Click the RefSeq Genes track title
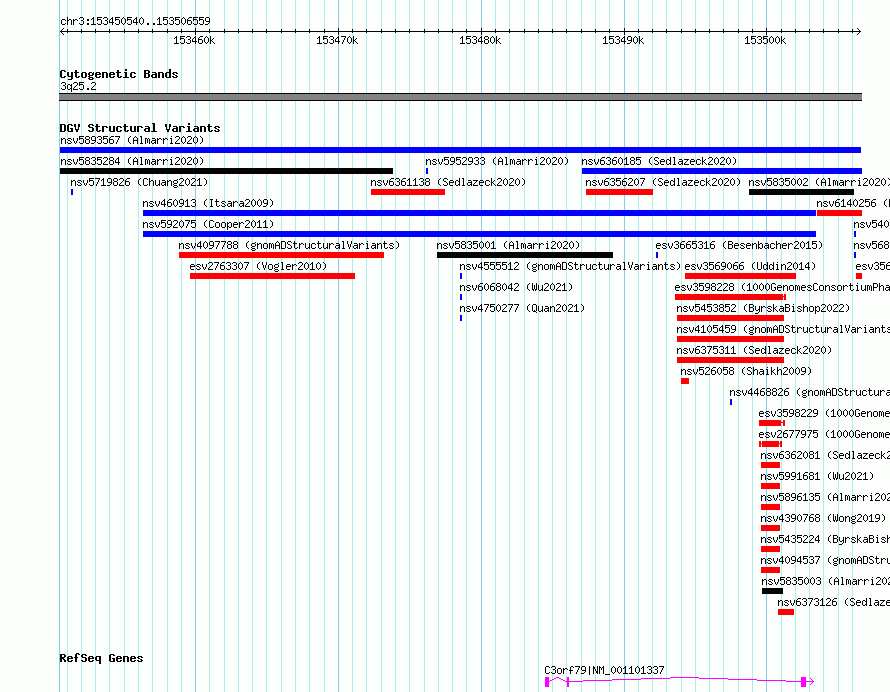This screenshot has height=692, width=890. [101, 659]
